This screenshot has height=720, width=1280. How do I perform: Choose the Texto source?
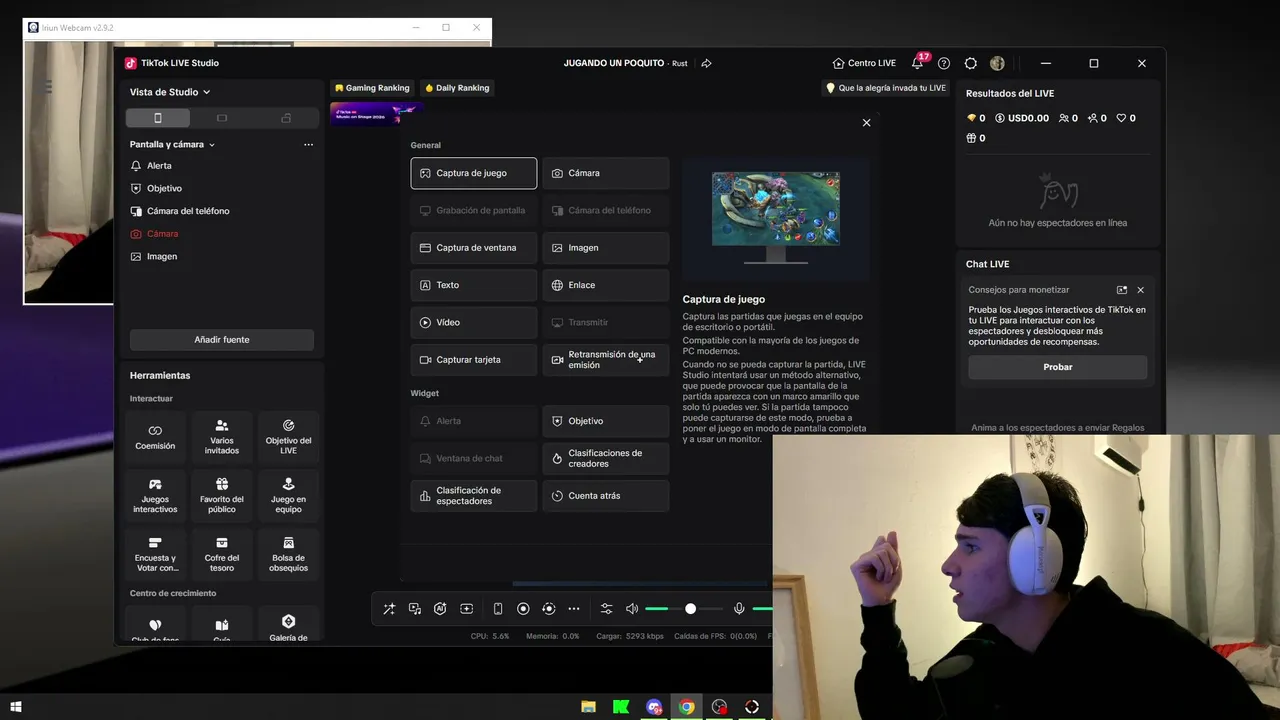pos(473,285)
